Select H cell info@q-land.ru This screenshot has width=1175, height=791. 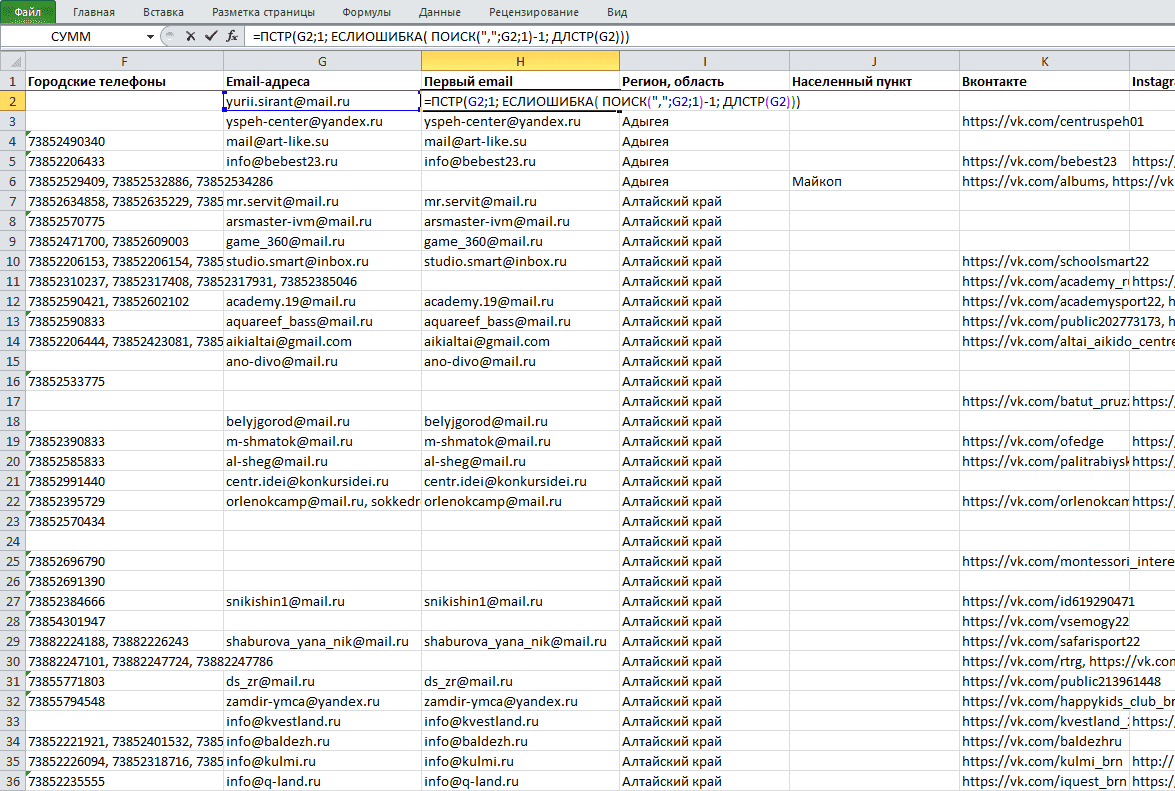[x=520, y=781]
